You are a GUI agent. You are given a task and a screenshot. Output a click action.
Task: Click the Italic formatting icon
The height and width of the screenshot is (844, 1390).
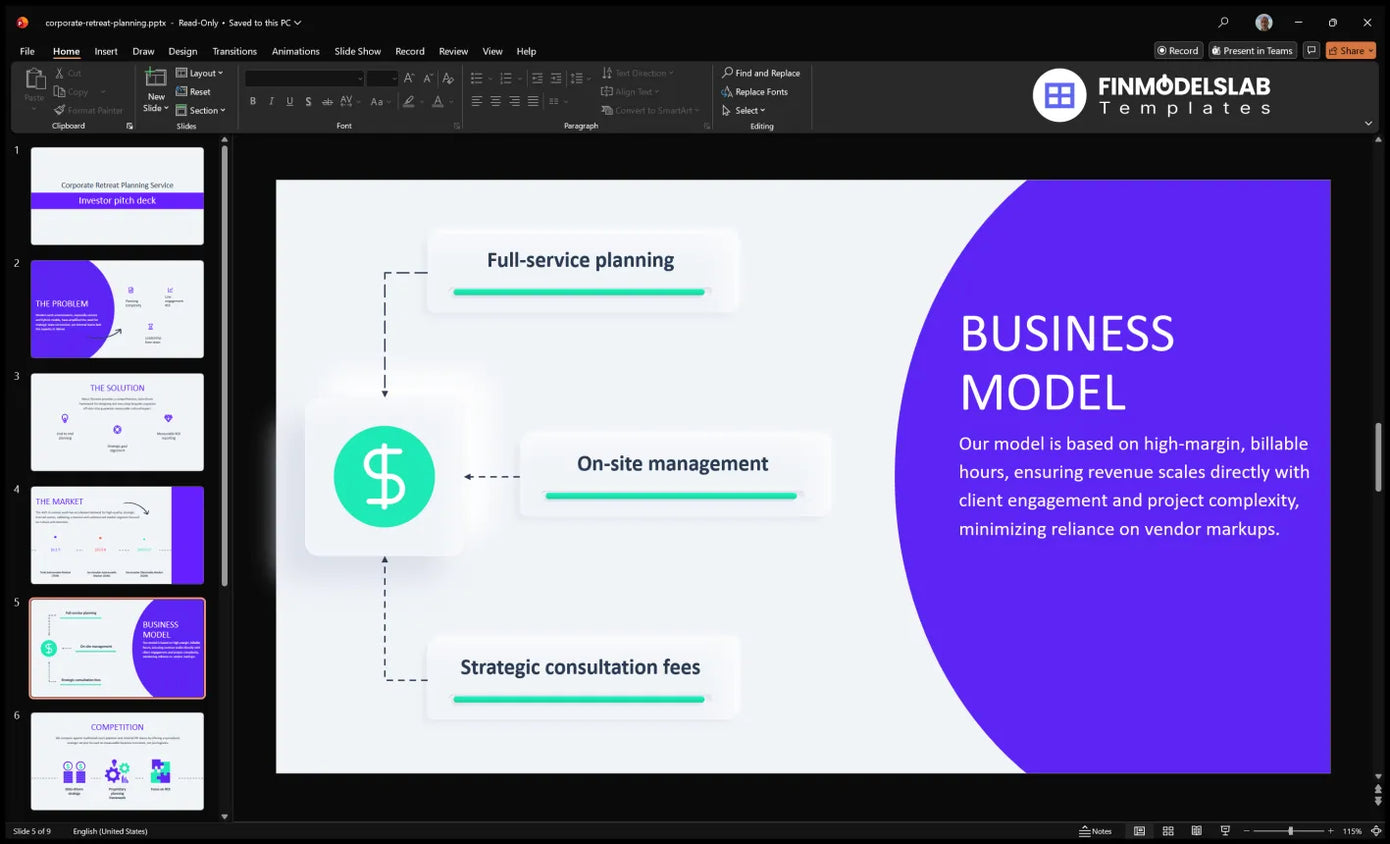[271, 101]
